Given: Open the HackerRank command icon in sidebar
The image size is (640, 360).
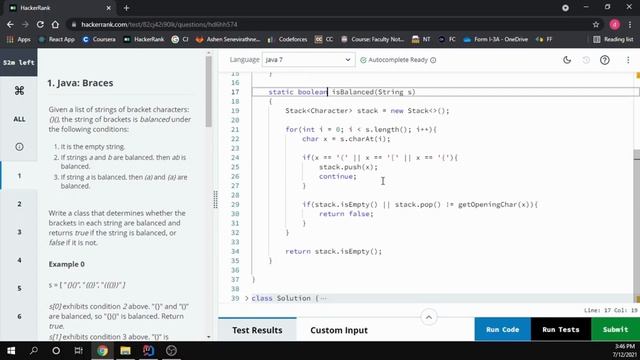Looking at the screenshot, I should click(19, 91).
